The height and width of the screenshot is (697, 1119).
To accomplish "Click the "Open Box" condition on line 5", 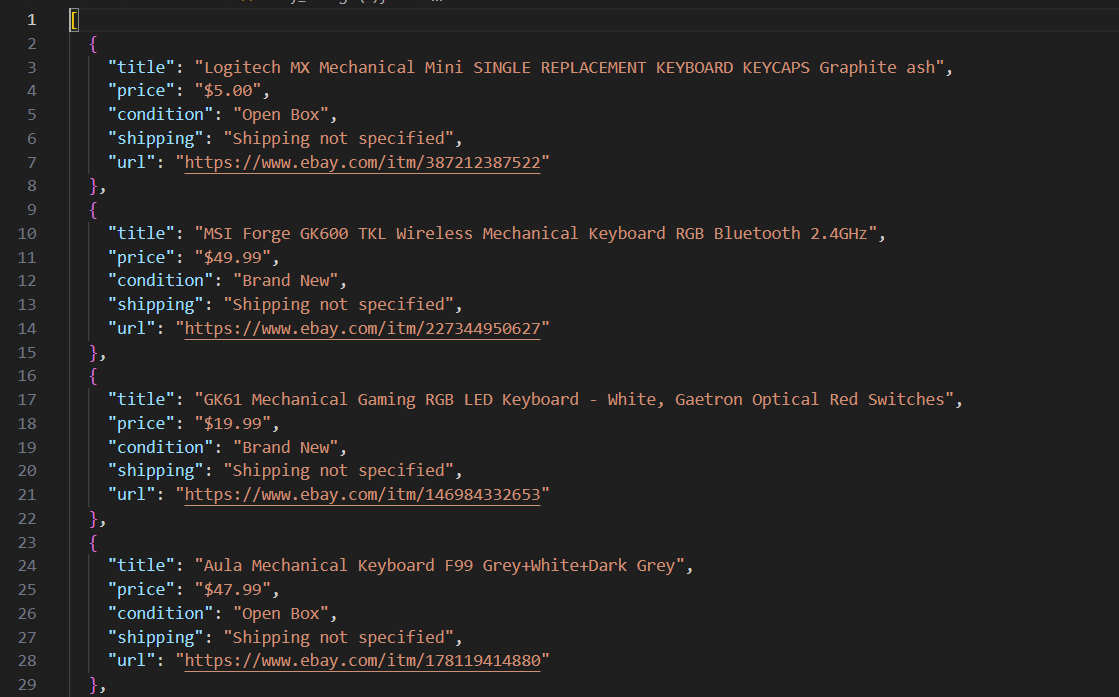I will (x=280, y=115).
